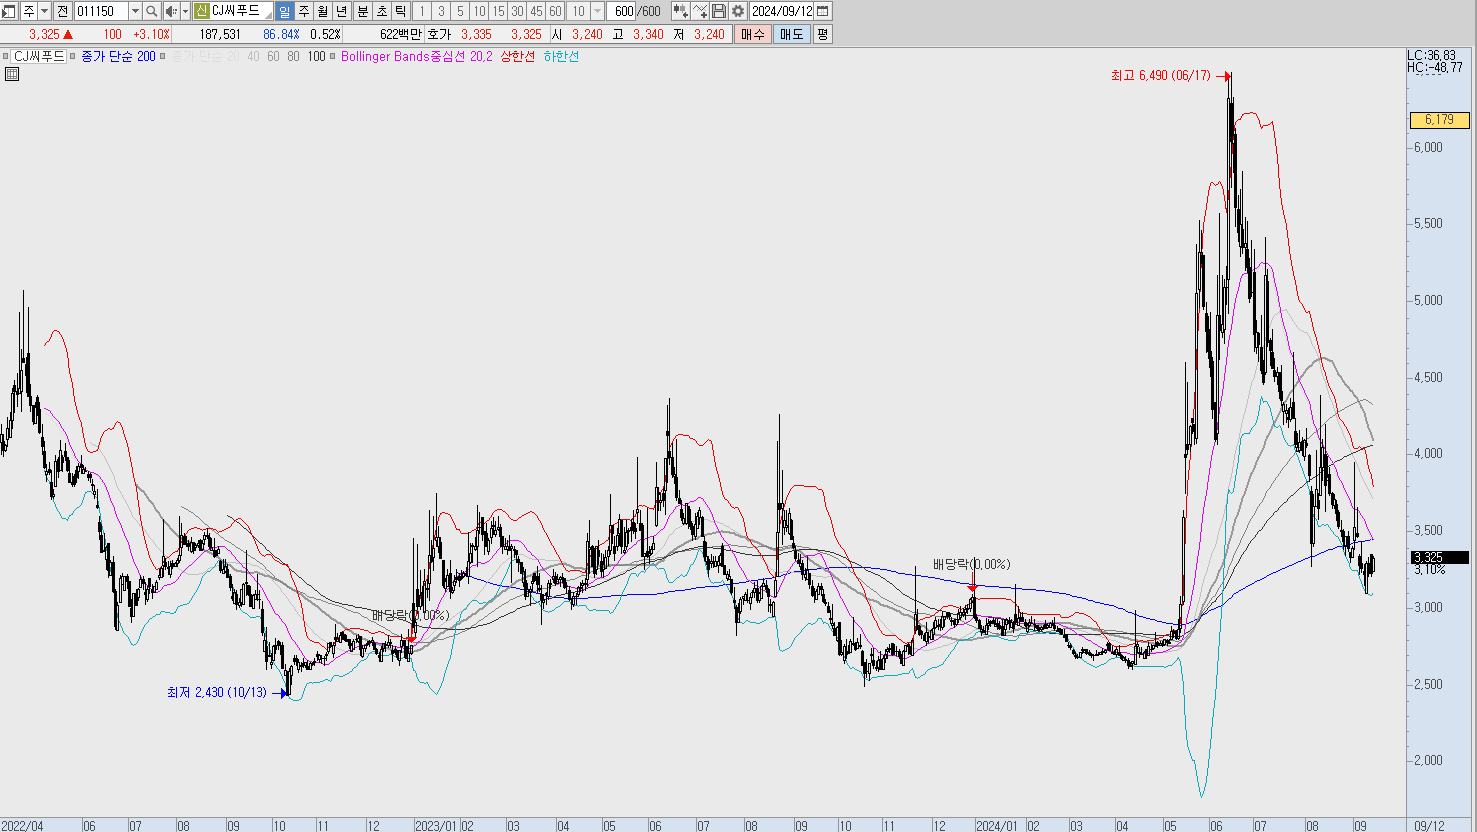The width and height of the screenshot is (1477, 832).
Task: Select the 틱 tick chart period
Action: point(401,11)
